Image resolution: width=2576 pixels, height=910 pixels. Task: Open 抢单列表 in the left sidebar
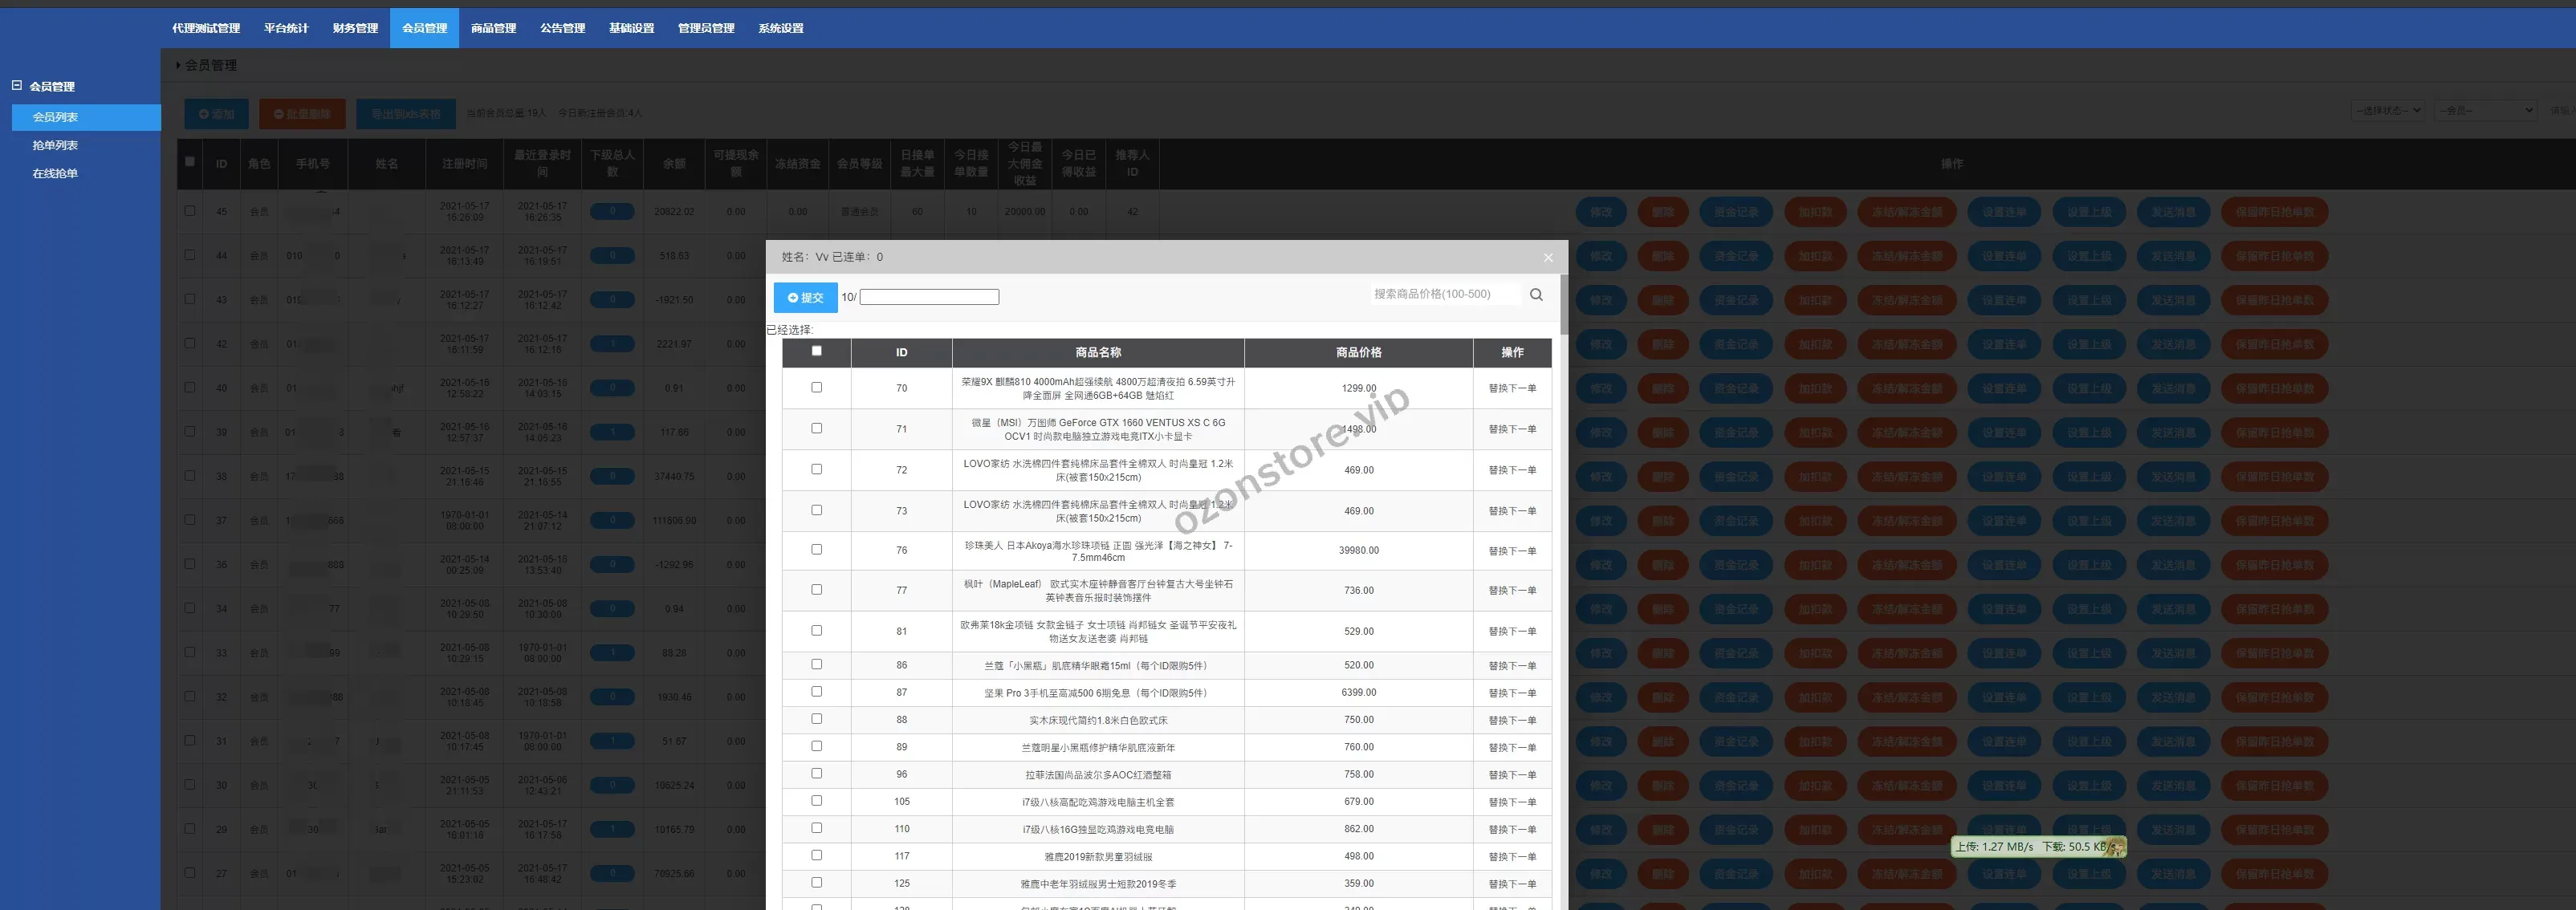coord(55,145)
